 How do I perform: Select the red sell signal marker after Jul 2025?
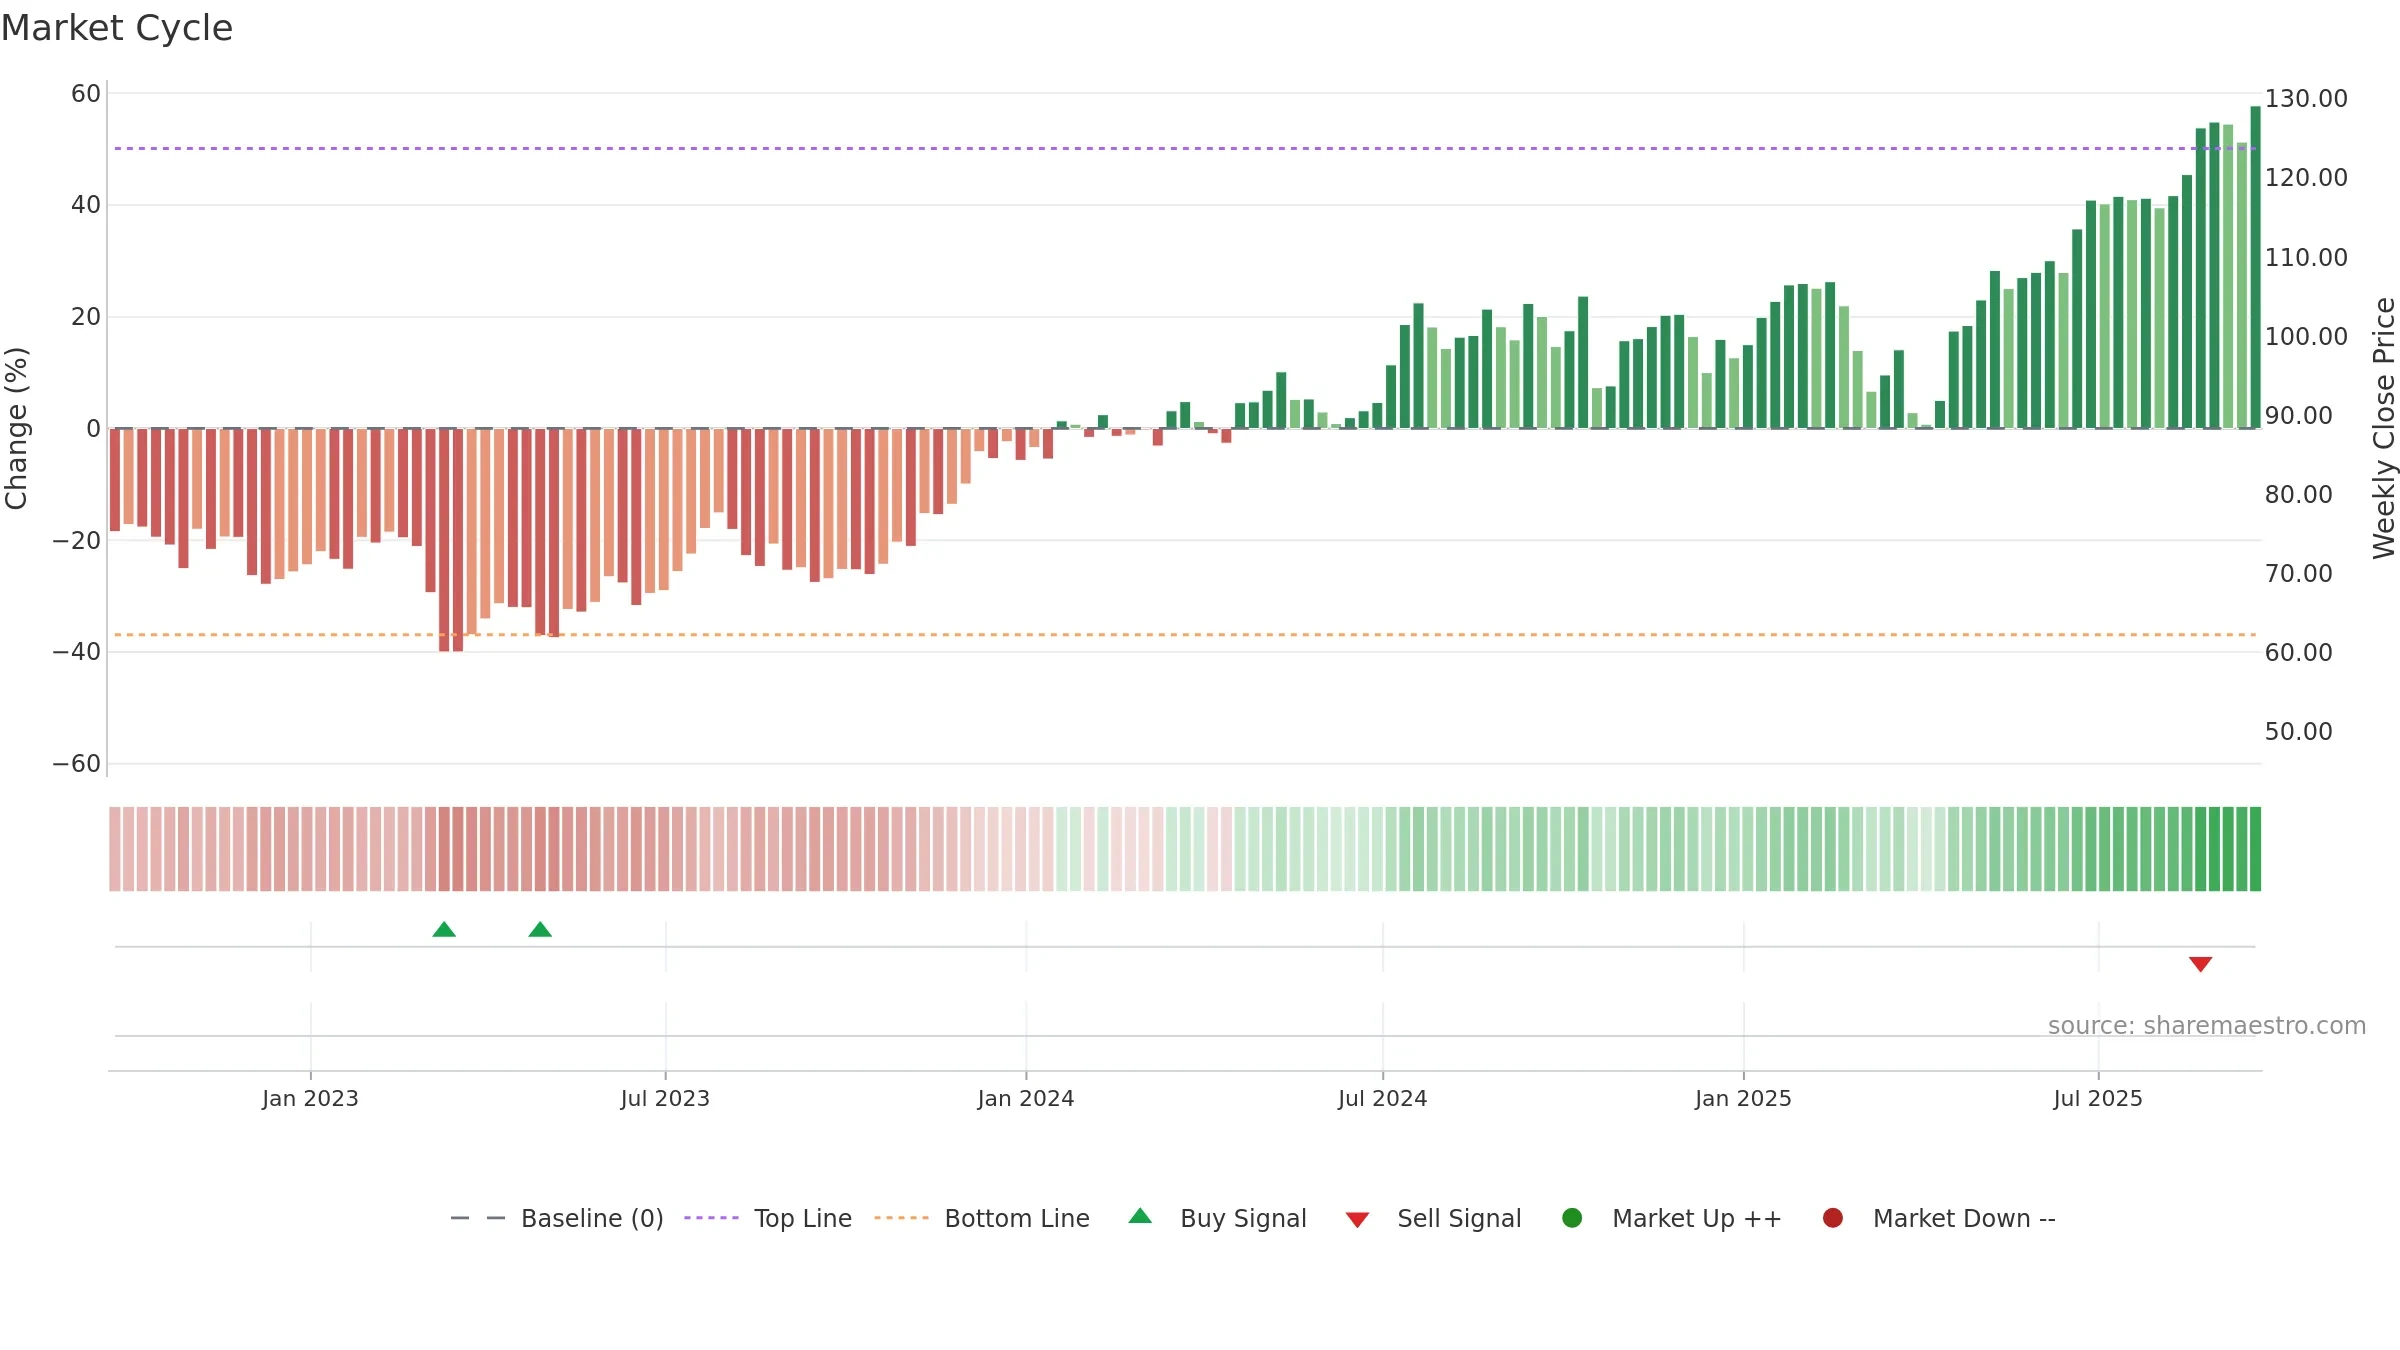coord(2200,964)
